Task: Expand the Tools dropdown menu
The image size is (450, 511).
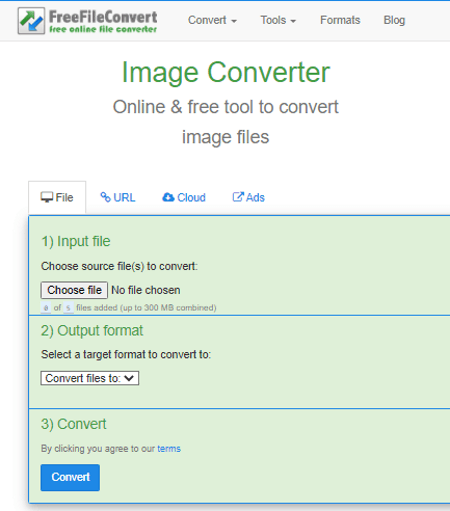Action: pos(278,20)
